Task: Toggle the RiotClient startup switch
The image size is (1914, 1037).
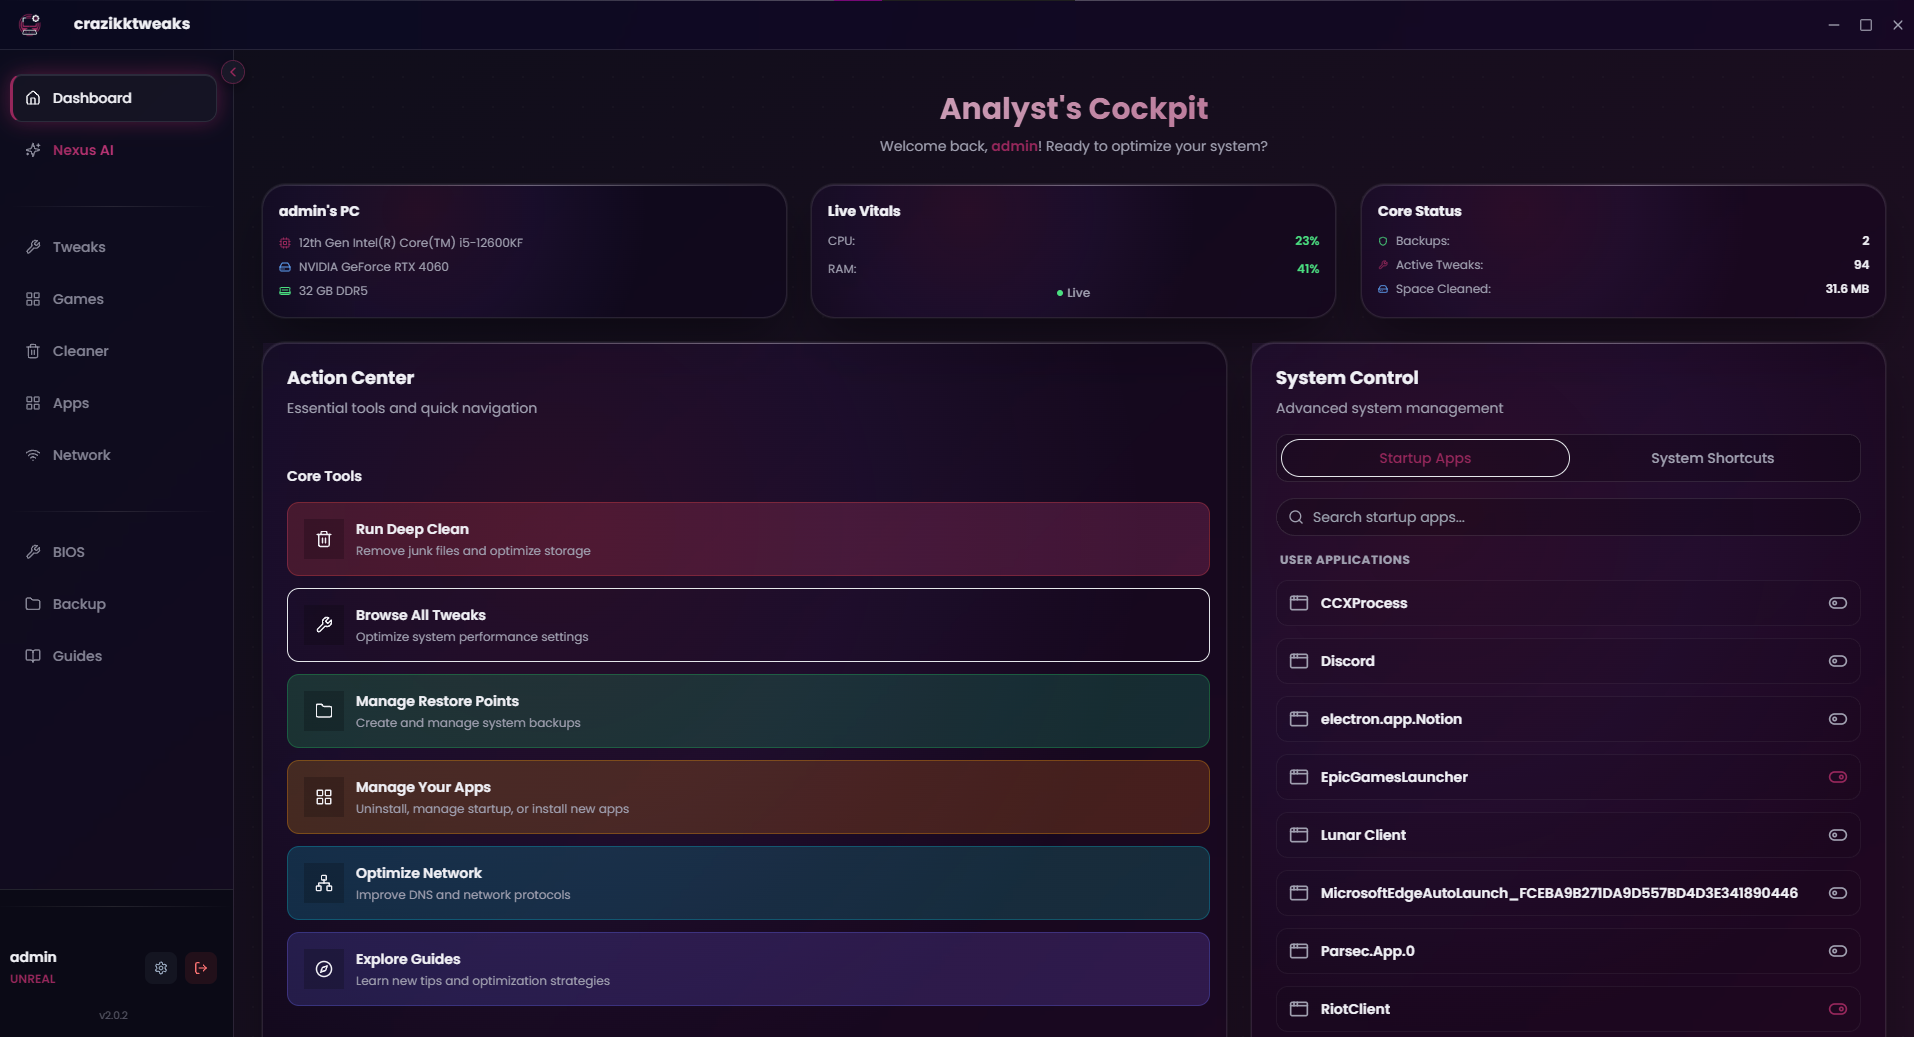Action: [1837, 1009]
